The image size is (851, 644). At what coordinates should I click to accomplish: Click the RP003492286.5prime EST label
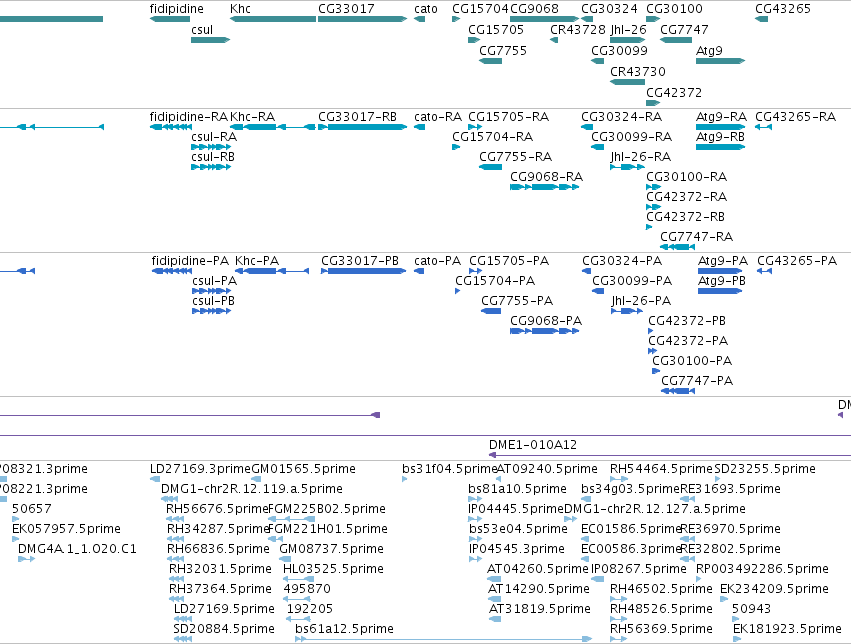coord(762,569)
